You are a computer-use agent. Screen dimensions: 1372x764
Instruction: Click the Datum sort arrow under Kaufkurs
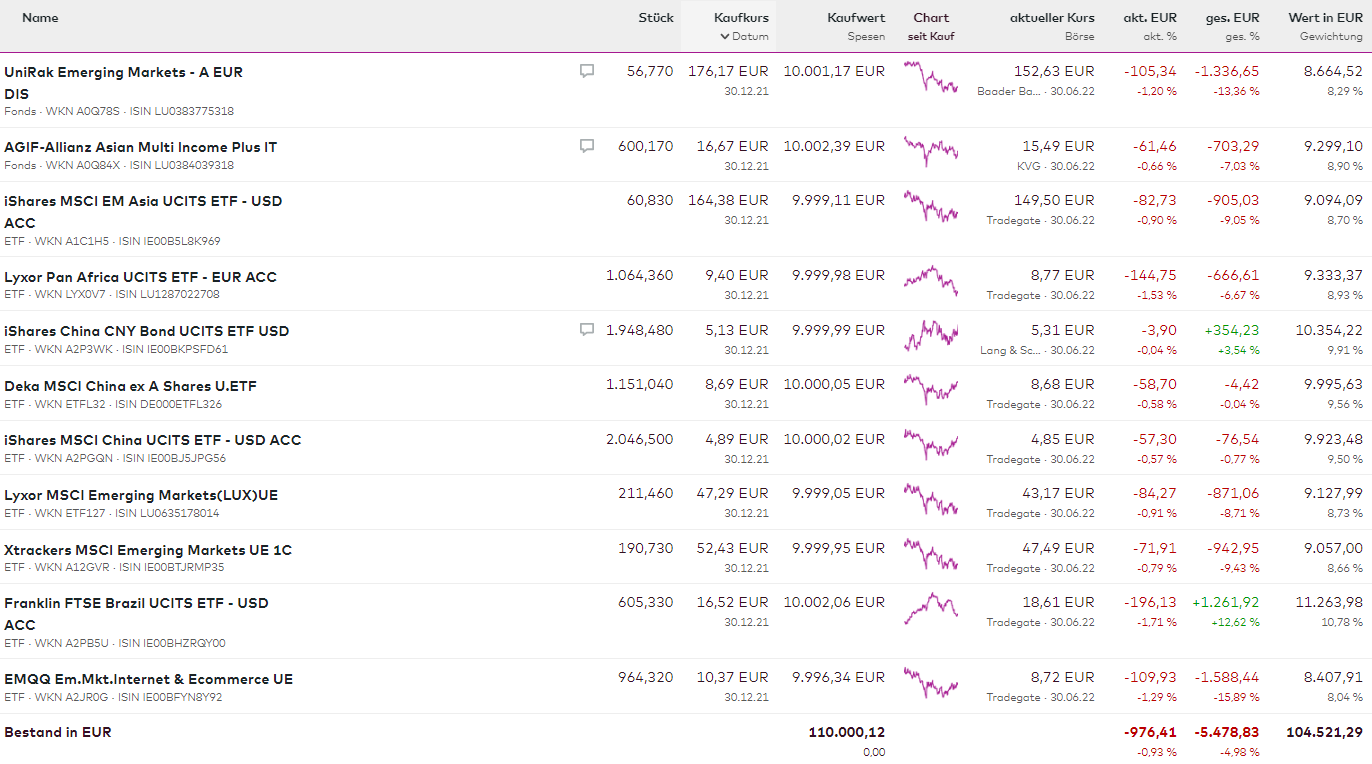pos(725,37)
